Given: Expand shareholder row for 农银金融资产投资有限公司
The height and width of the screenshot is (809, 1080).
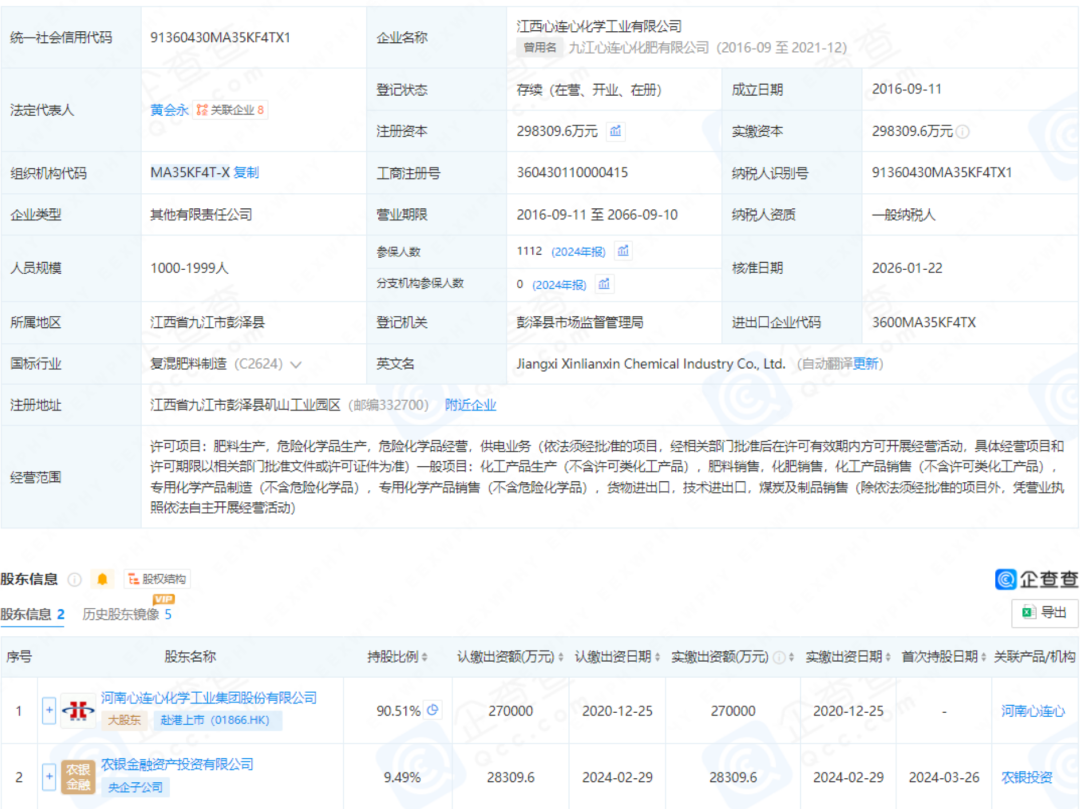Looking at the screenshot, I should click(x=47, y=776).
